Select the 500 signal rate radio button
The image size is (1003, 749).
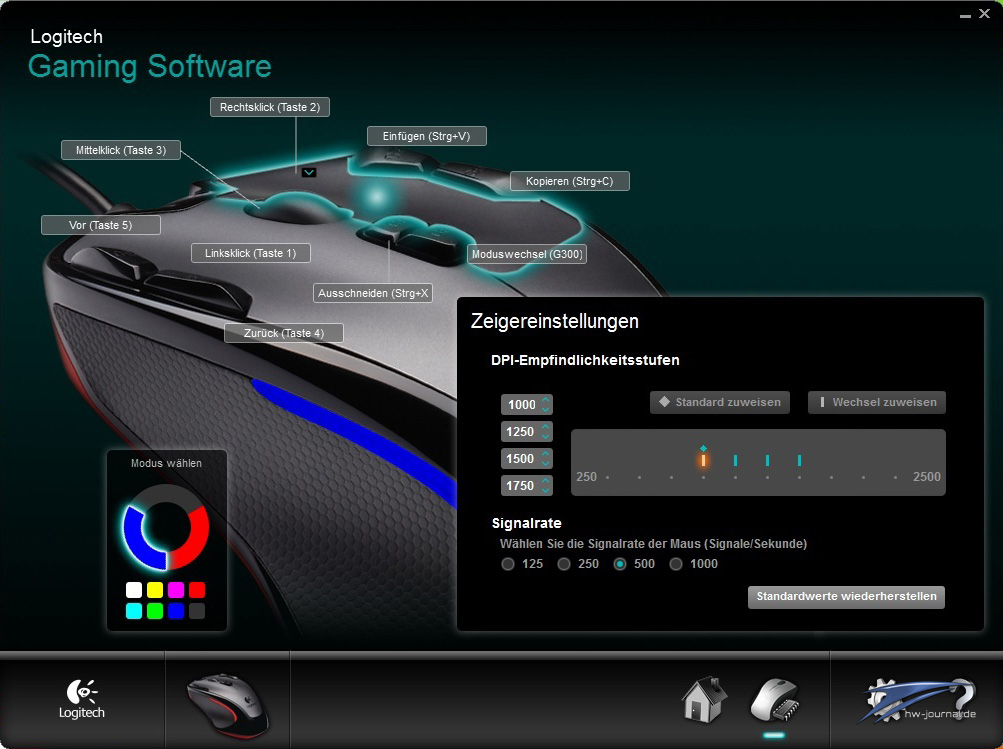[x=620, y=564]
